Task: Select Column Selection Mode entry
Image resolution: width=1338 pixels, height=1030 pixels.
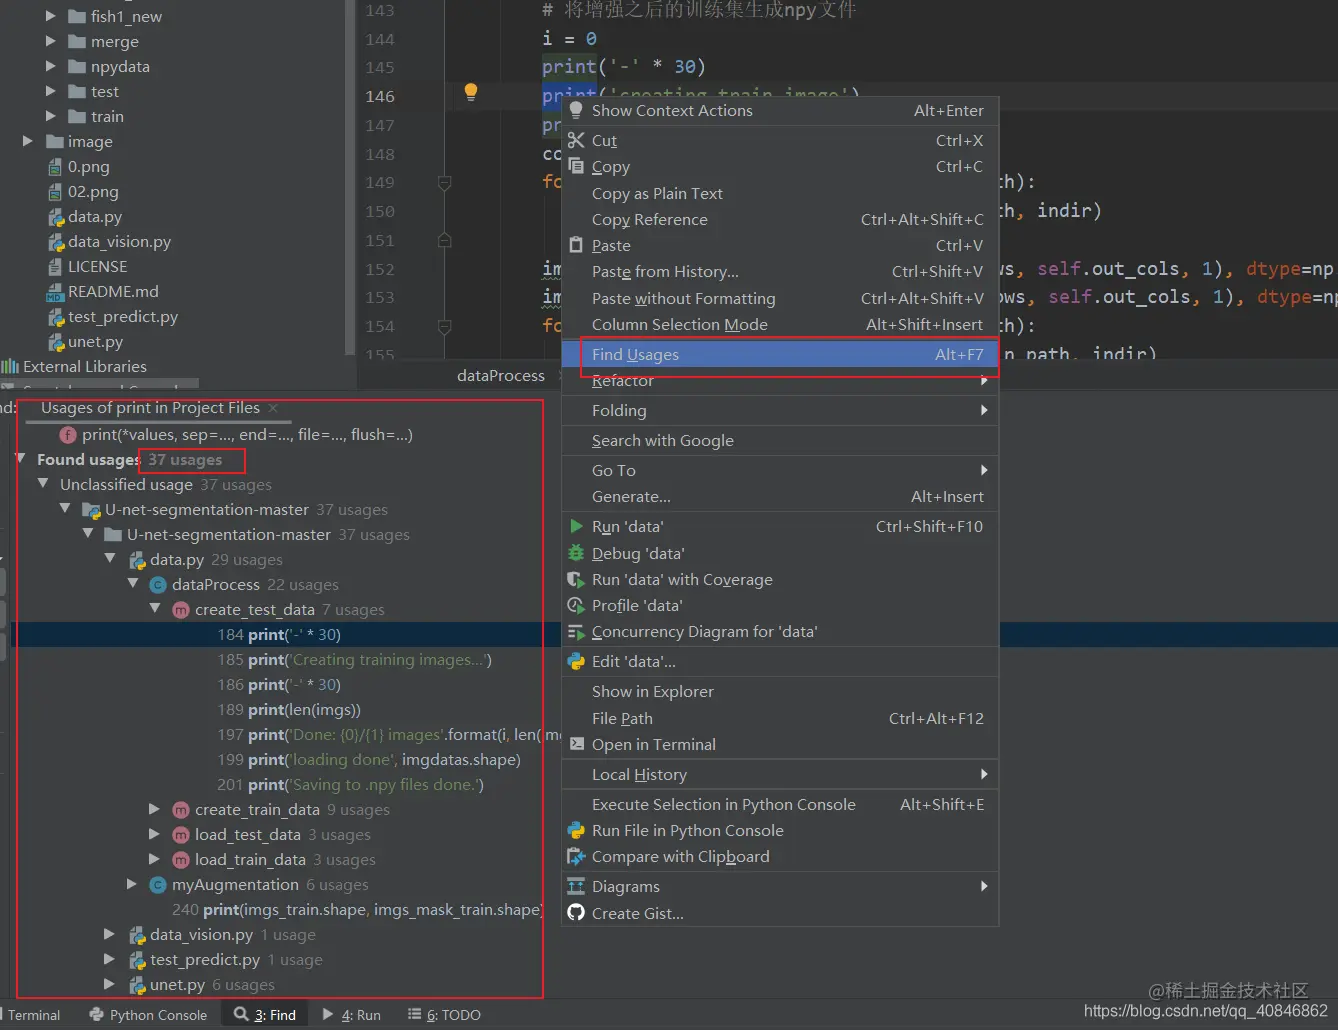Action: point(780,324)
